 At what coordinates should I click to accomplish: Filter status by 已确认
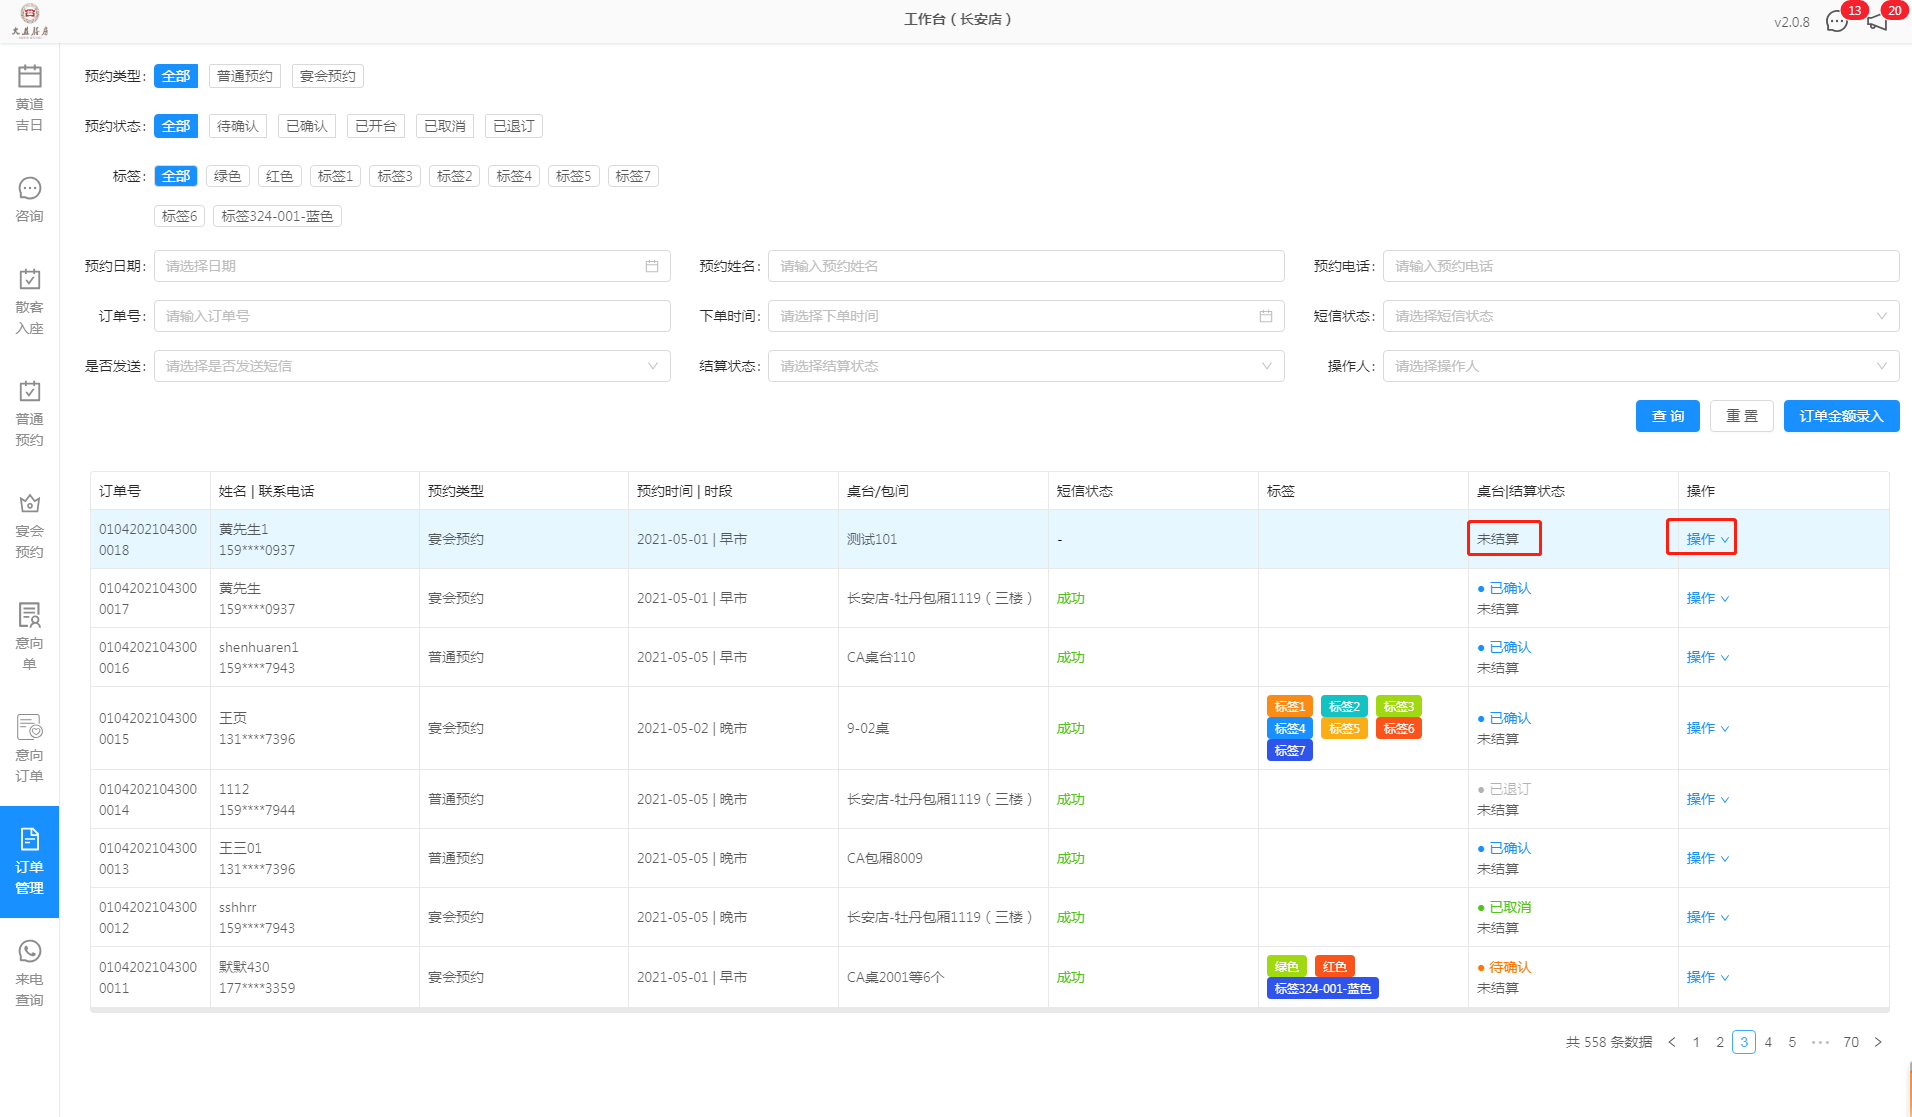click(x=307, y=126)
